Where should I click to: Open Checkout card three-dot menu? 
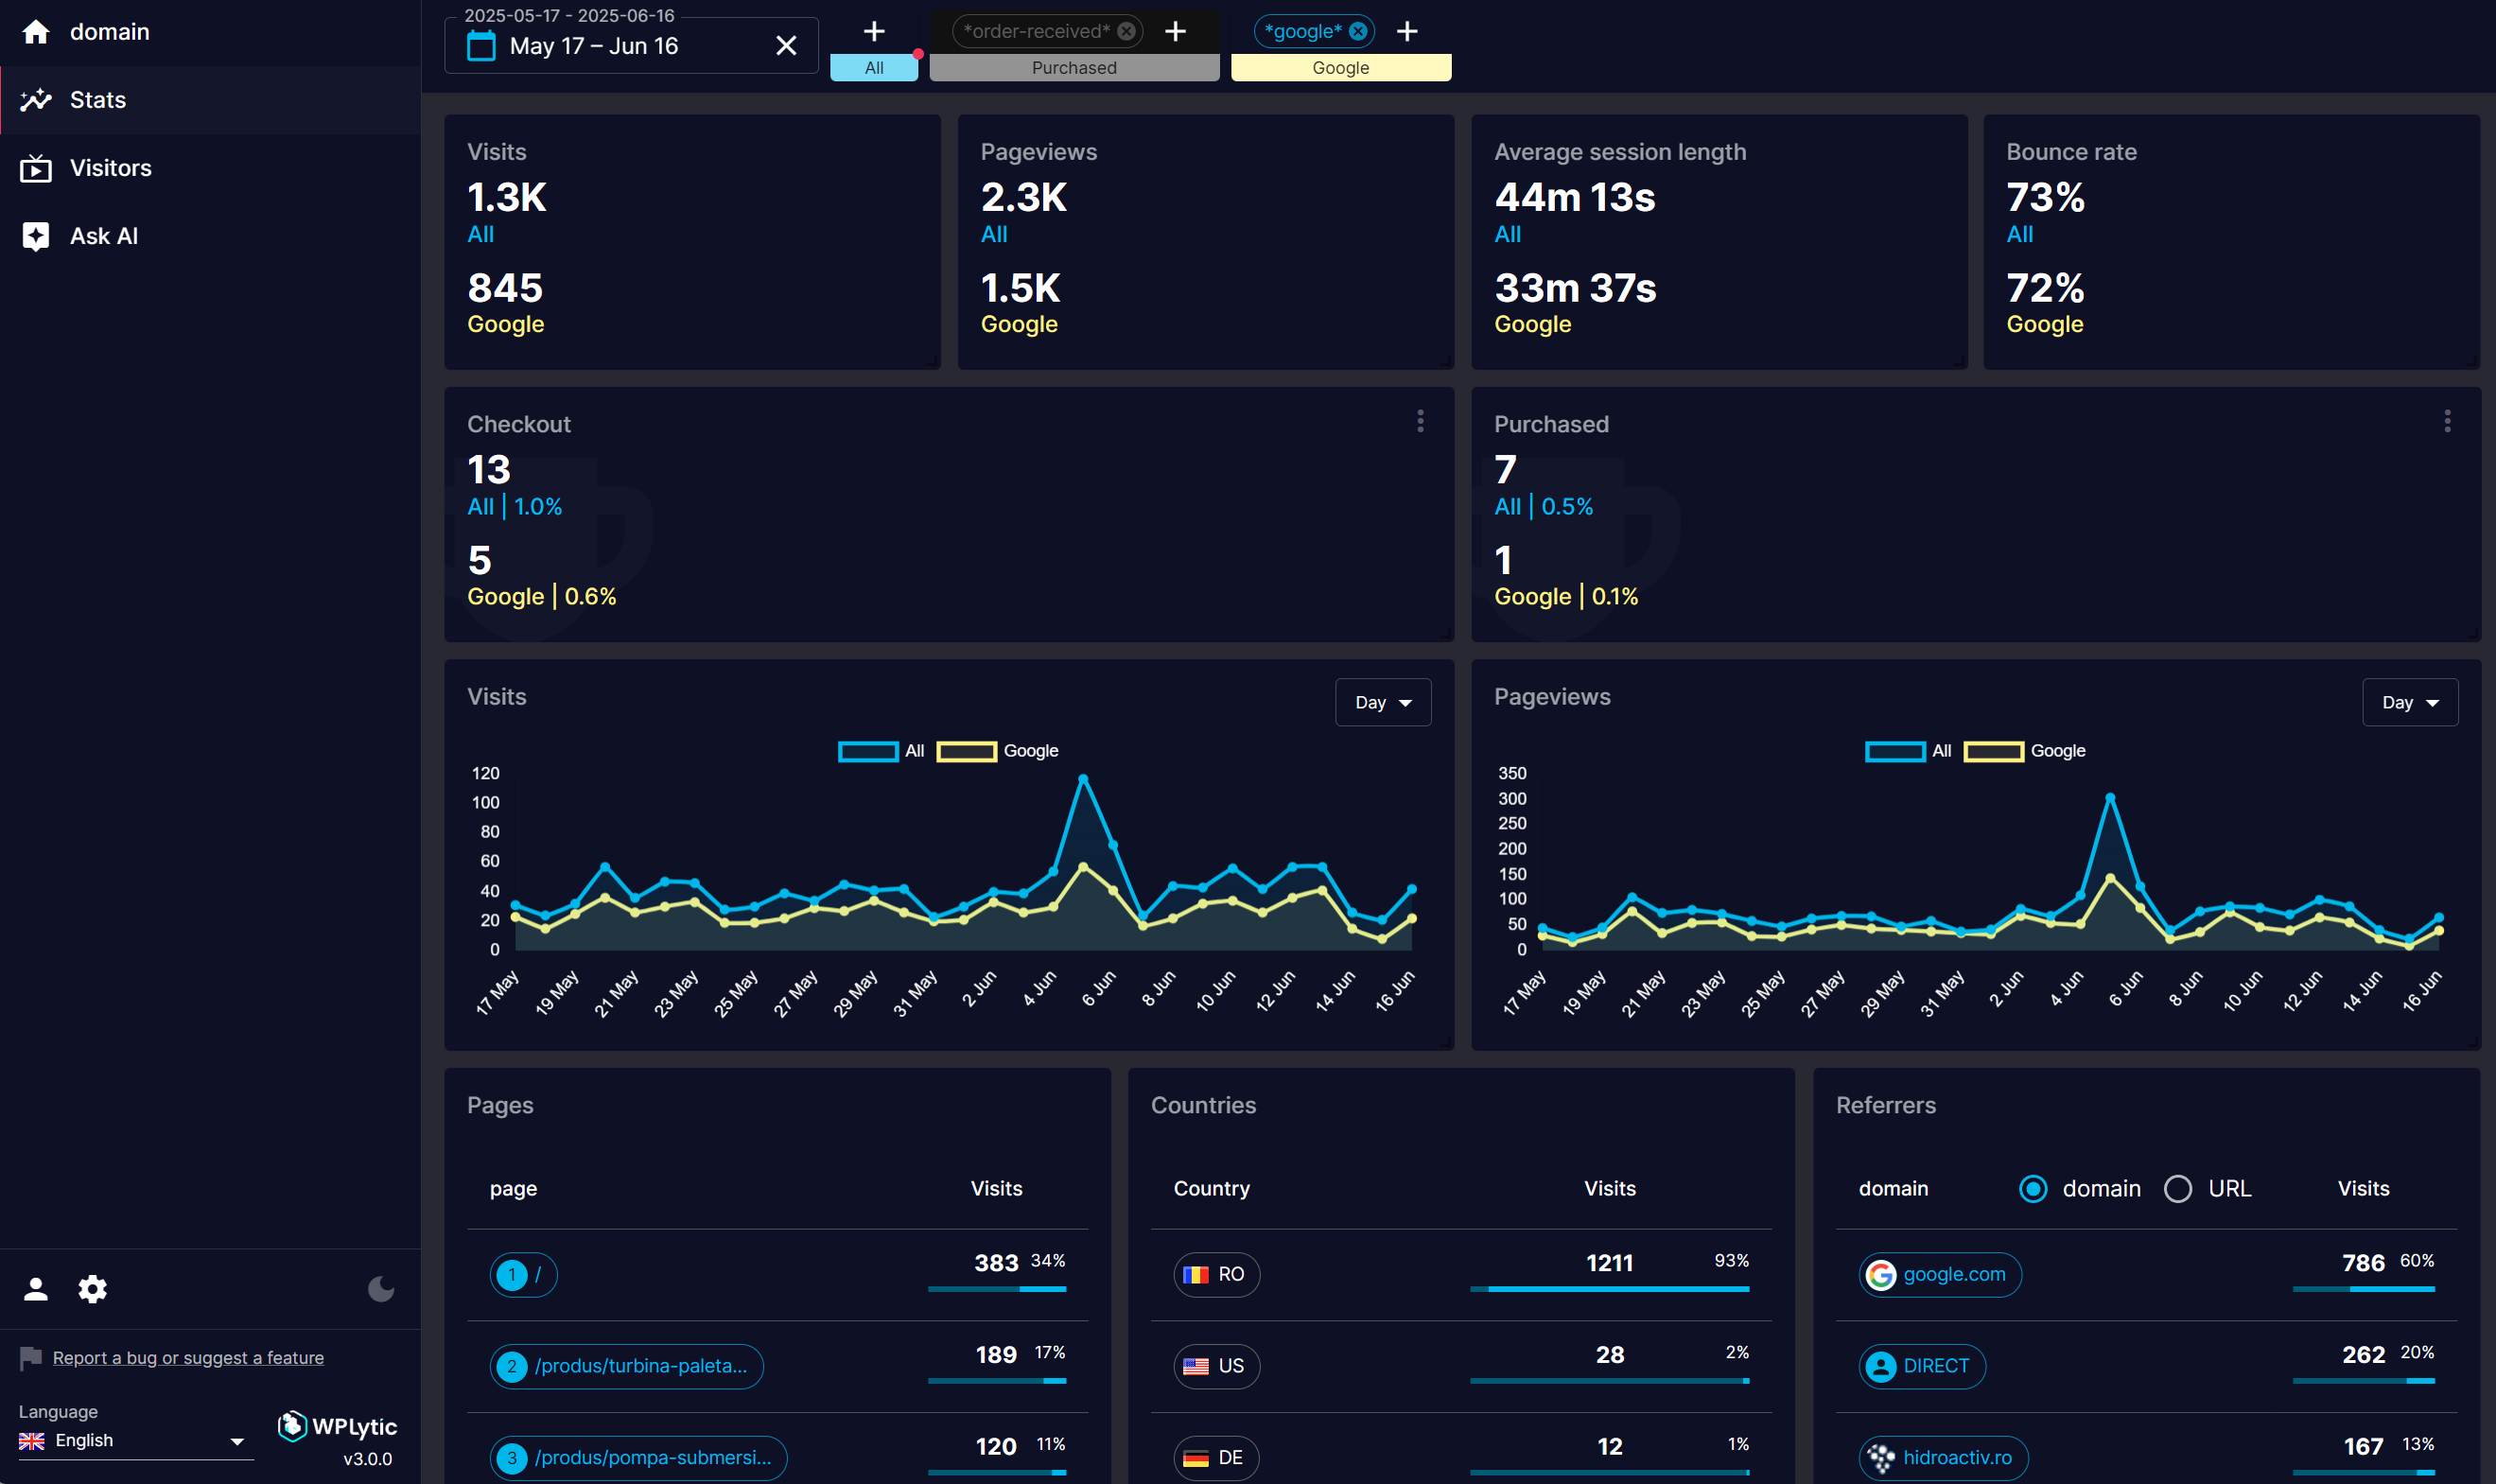[1420, 421]
